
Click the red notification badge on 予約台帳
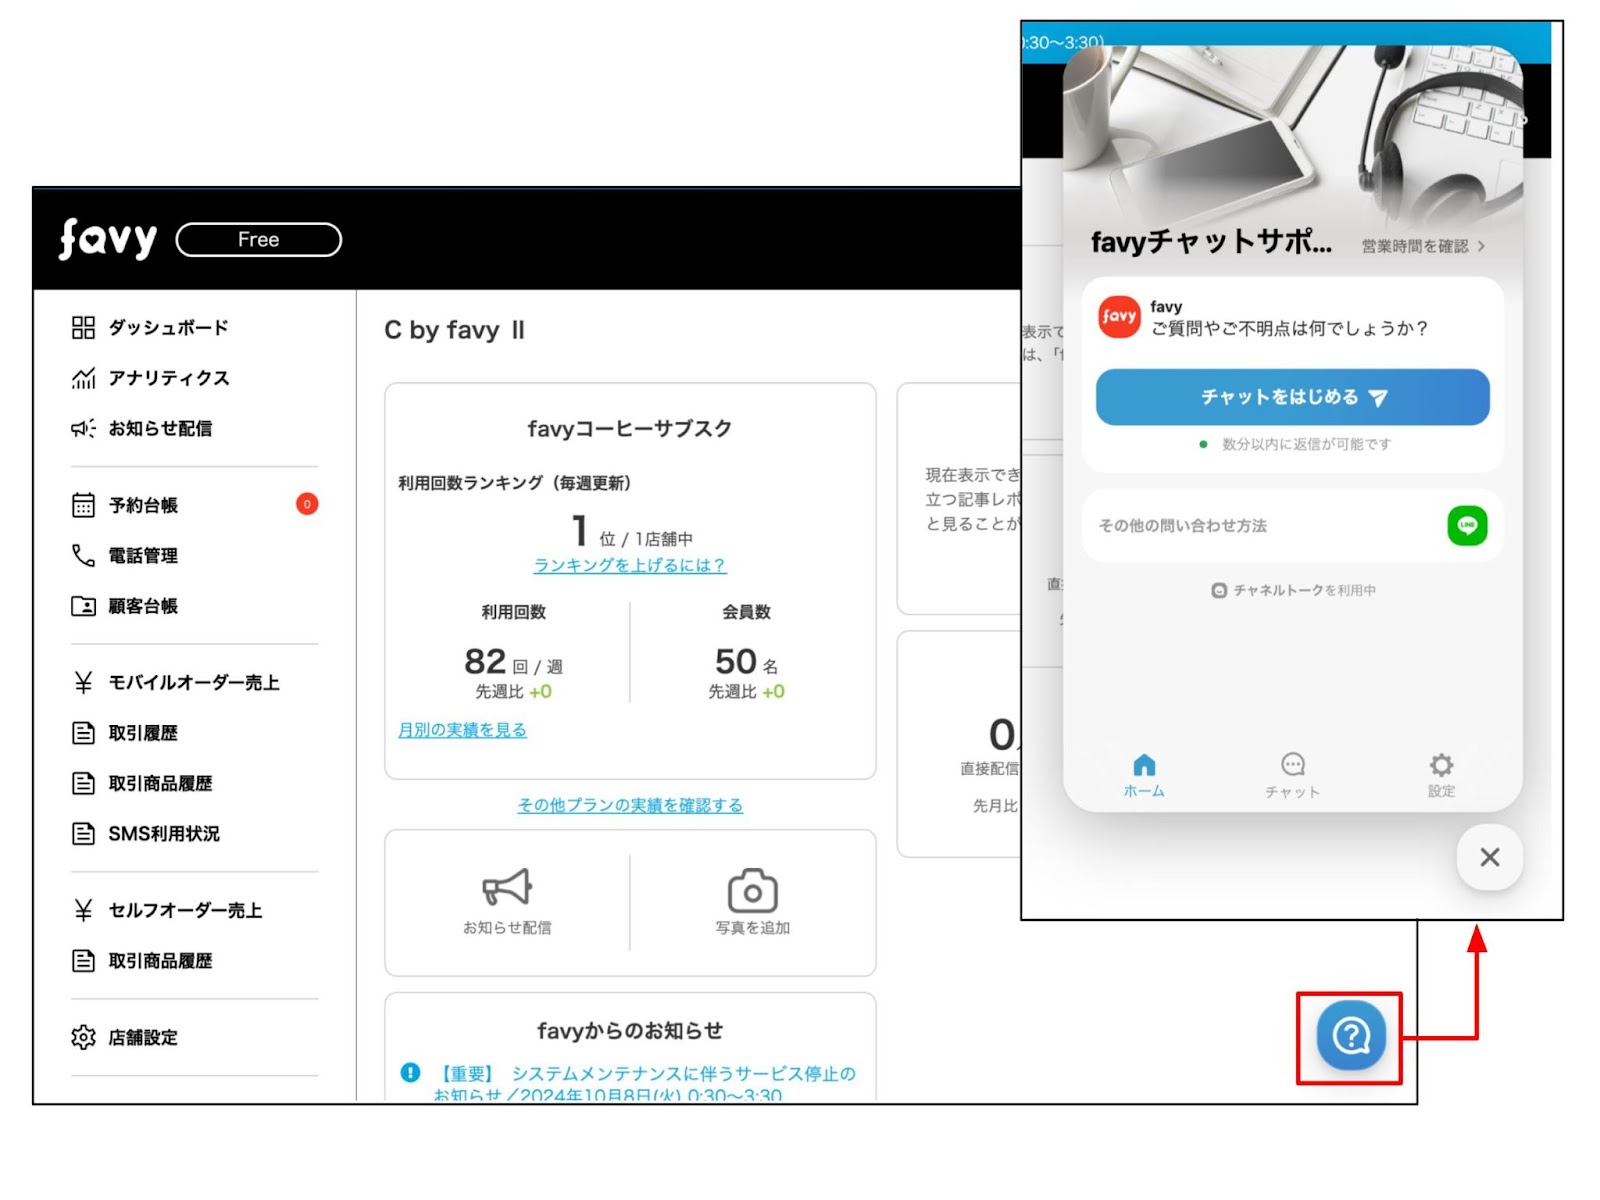pos(307,504)
